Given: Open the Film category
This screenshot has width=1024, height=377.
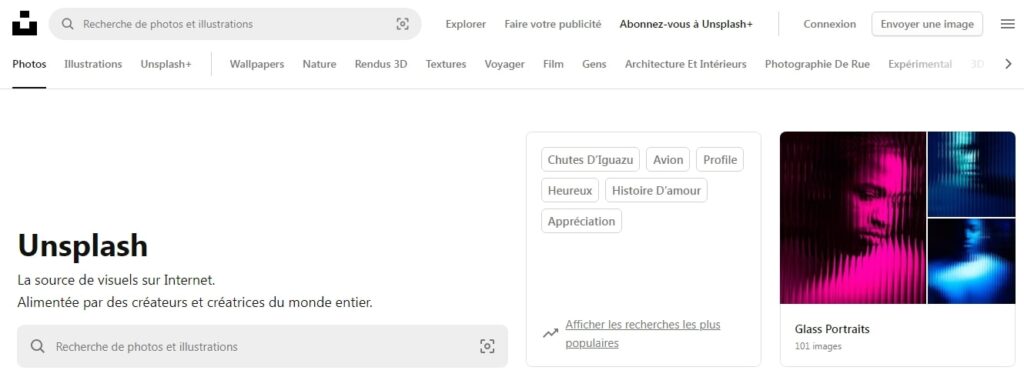Looking at the screenshot, I should (553, 64).
